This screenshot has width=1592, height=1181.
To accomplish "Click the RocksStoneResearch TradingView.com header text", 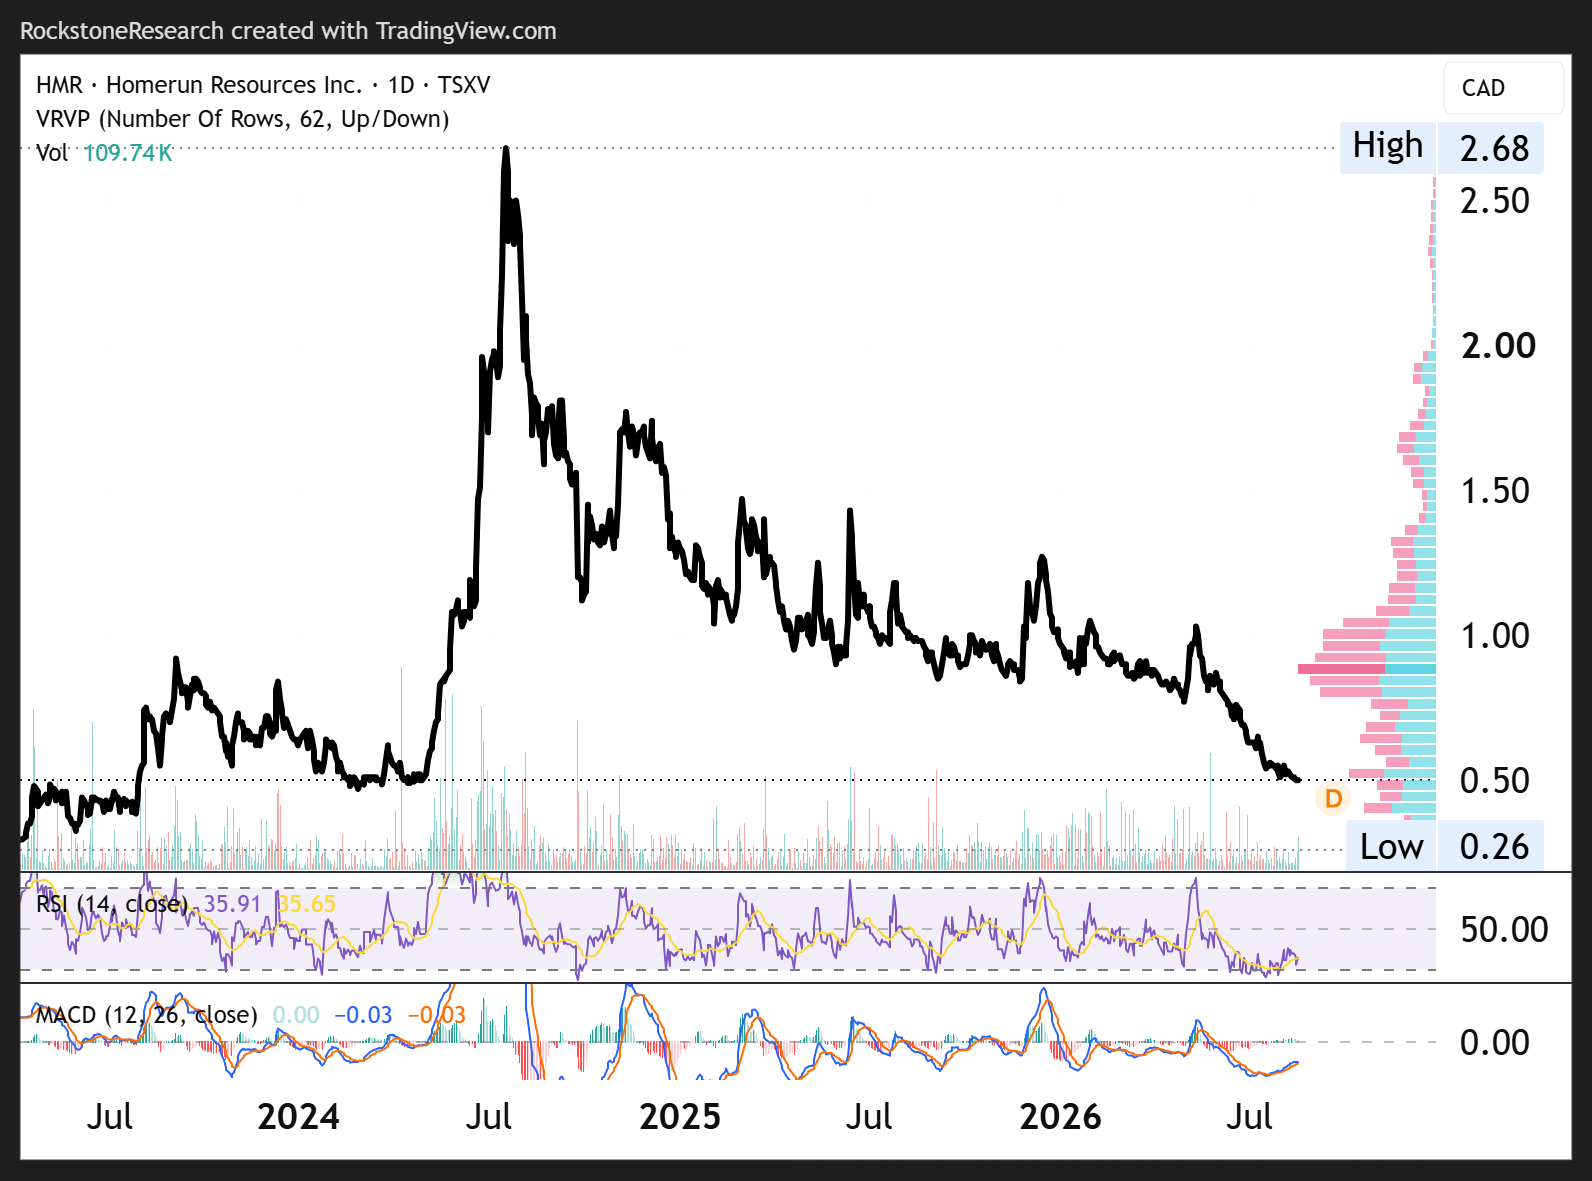I will click(x=288, y=31).
